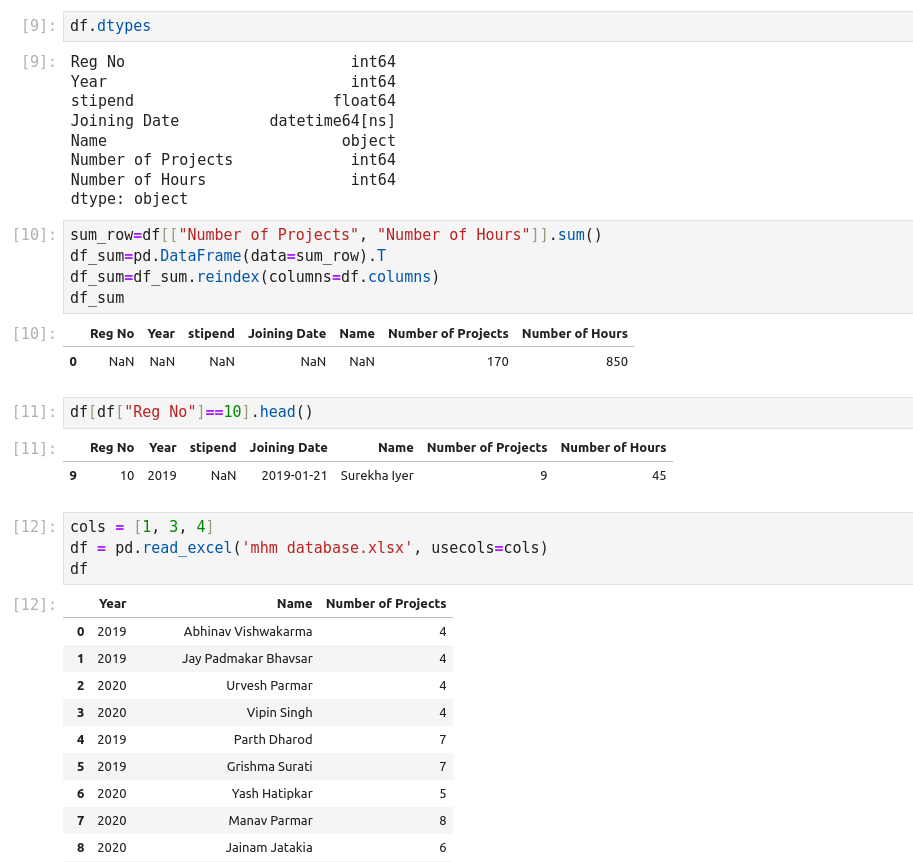Click row index 8 for Jainam Jatakia
The image size is (913, 862).
pos(80,848)
